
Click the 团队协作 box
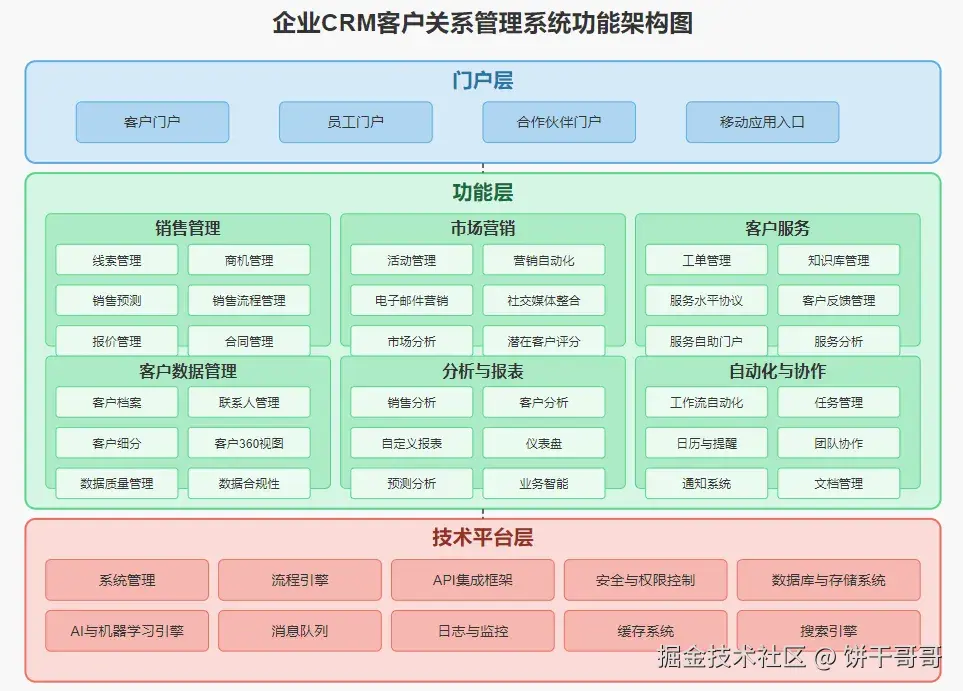pos(838,443)
